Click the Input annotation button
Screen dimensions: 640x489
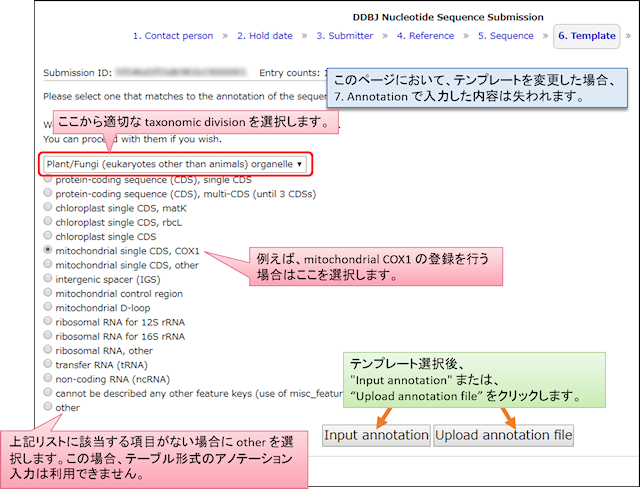(376, 435)
